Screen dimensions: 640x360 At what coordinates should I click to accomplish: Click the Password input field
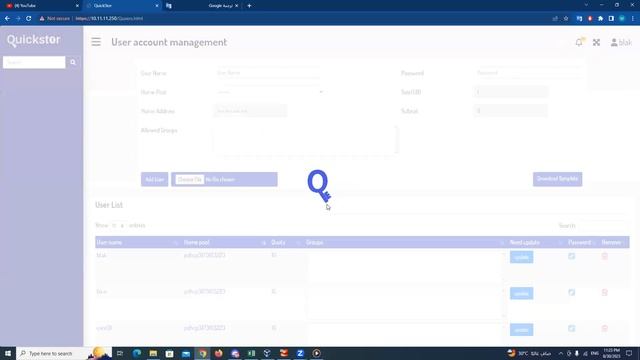pos(528,73)
